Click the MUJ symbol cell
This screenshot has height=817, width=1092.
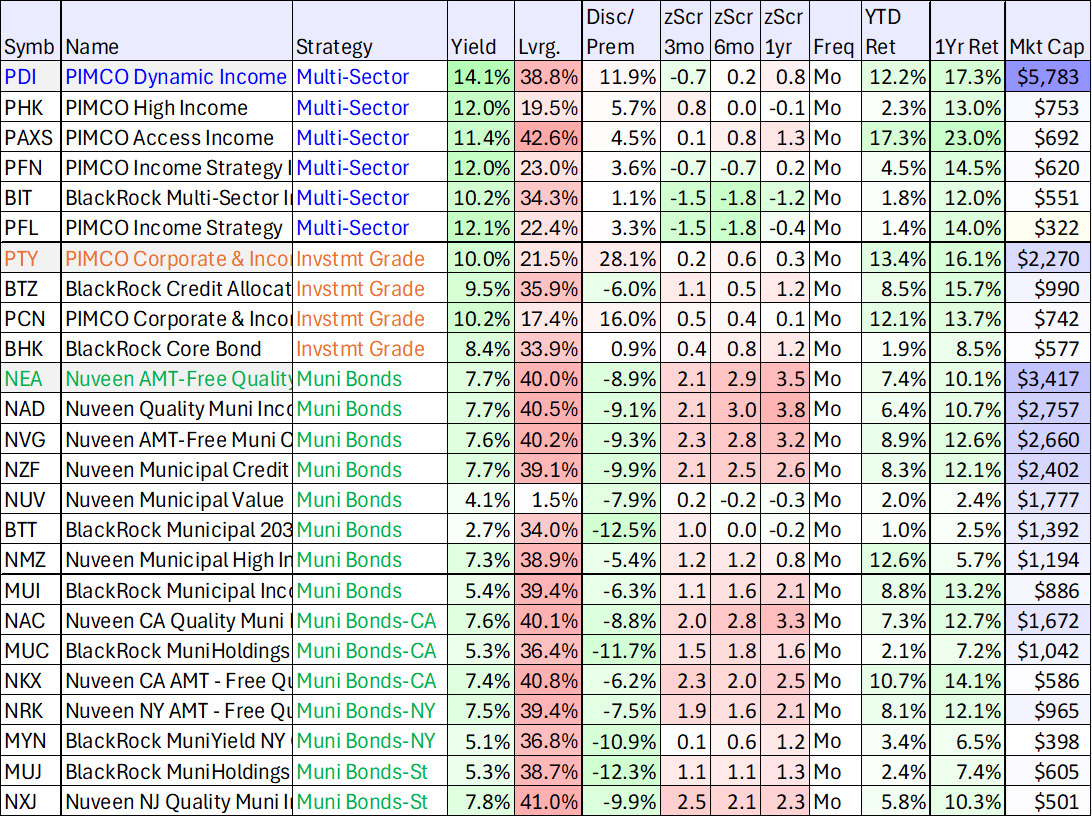click(31, 771)
